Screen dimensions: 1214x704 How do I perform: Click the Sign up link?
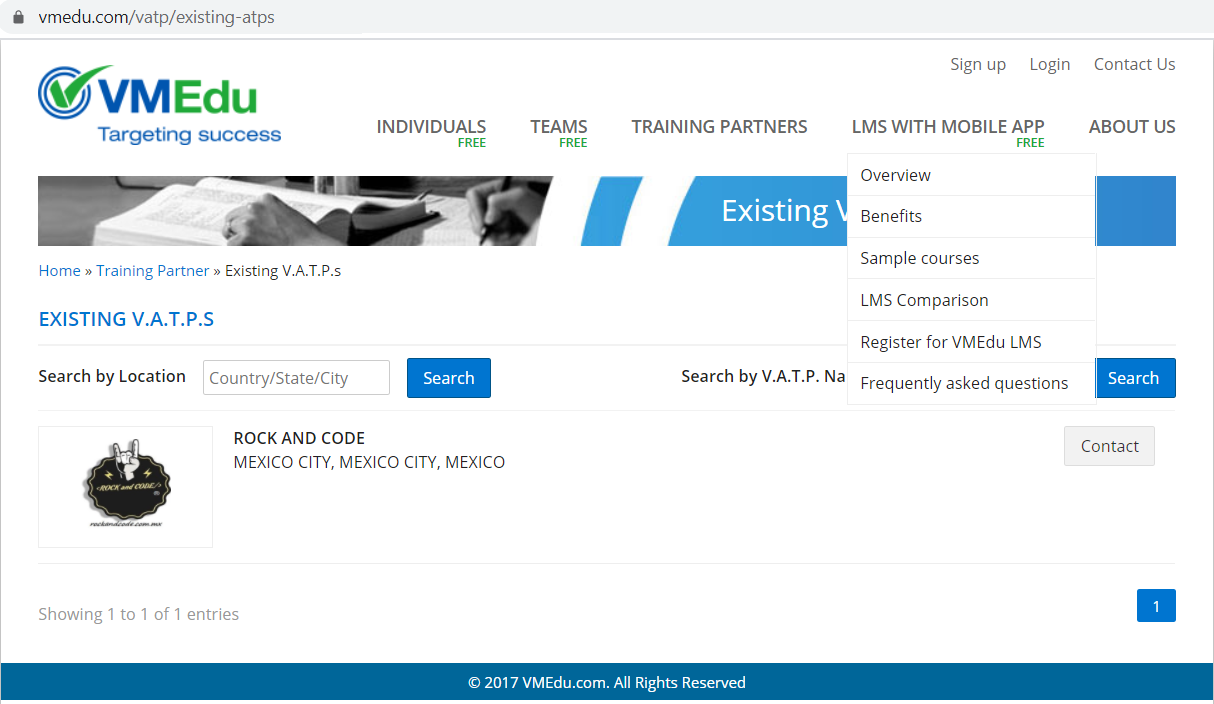pos(977,64)
